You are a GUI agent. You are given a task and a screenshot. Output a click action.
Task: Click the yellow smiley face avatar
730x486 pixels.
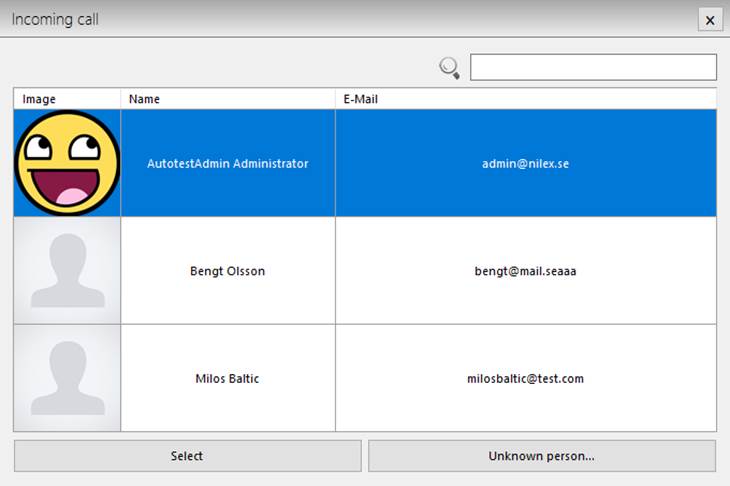[x=67, y=163]
